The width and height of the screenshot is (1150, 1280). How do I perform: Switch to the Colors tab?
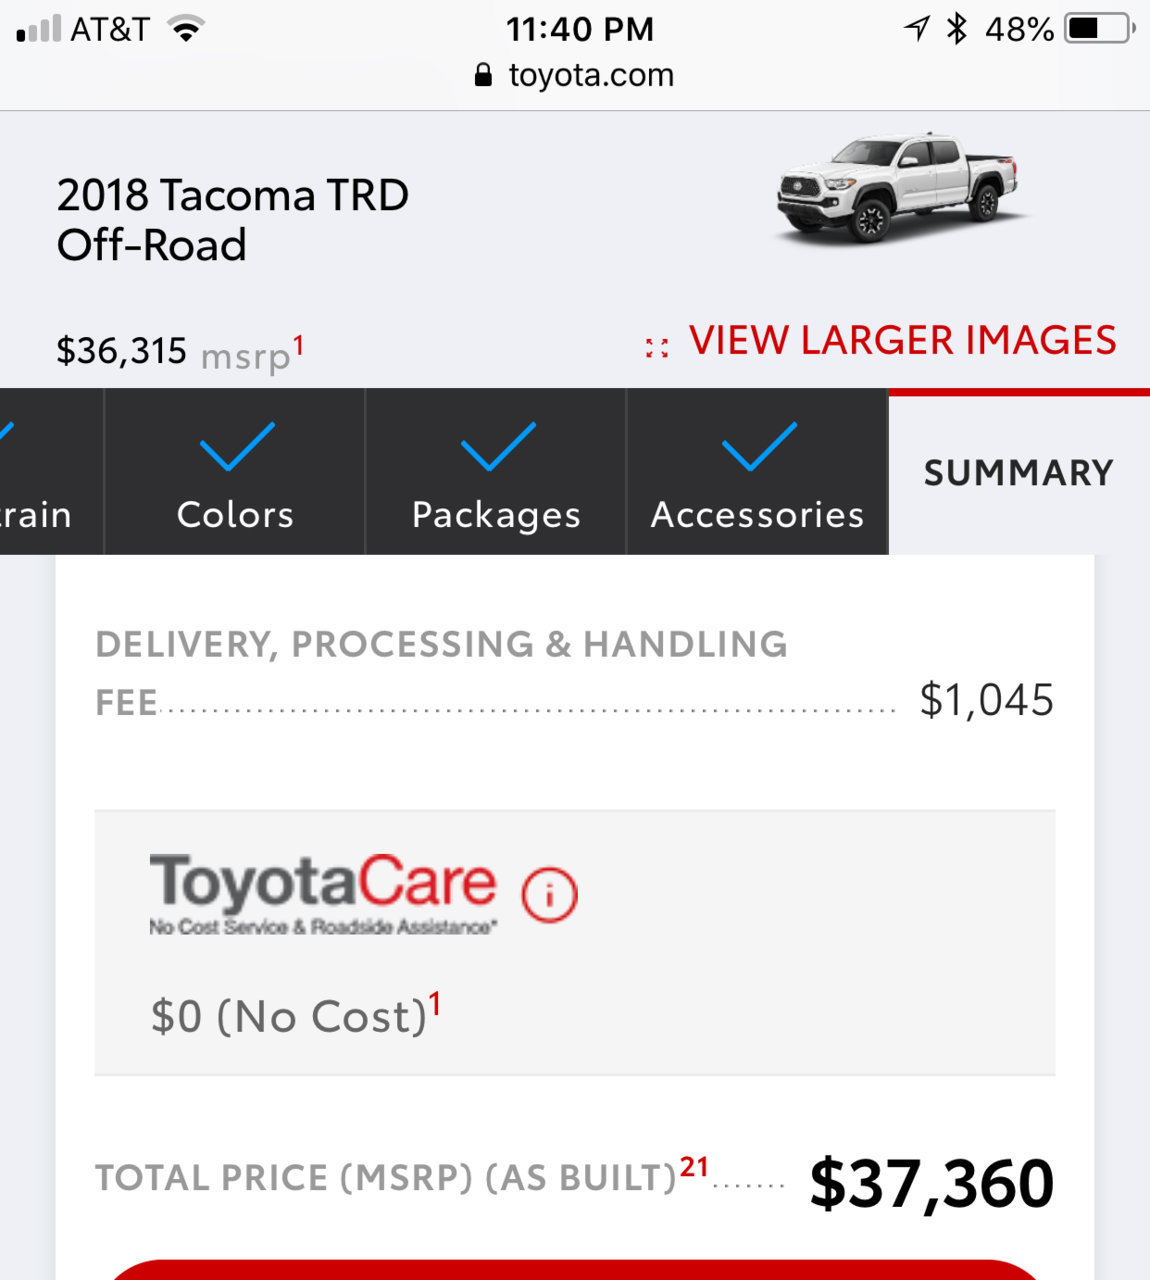pos(235,471)
